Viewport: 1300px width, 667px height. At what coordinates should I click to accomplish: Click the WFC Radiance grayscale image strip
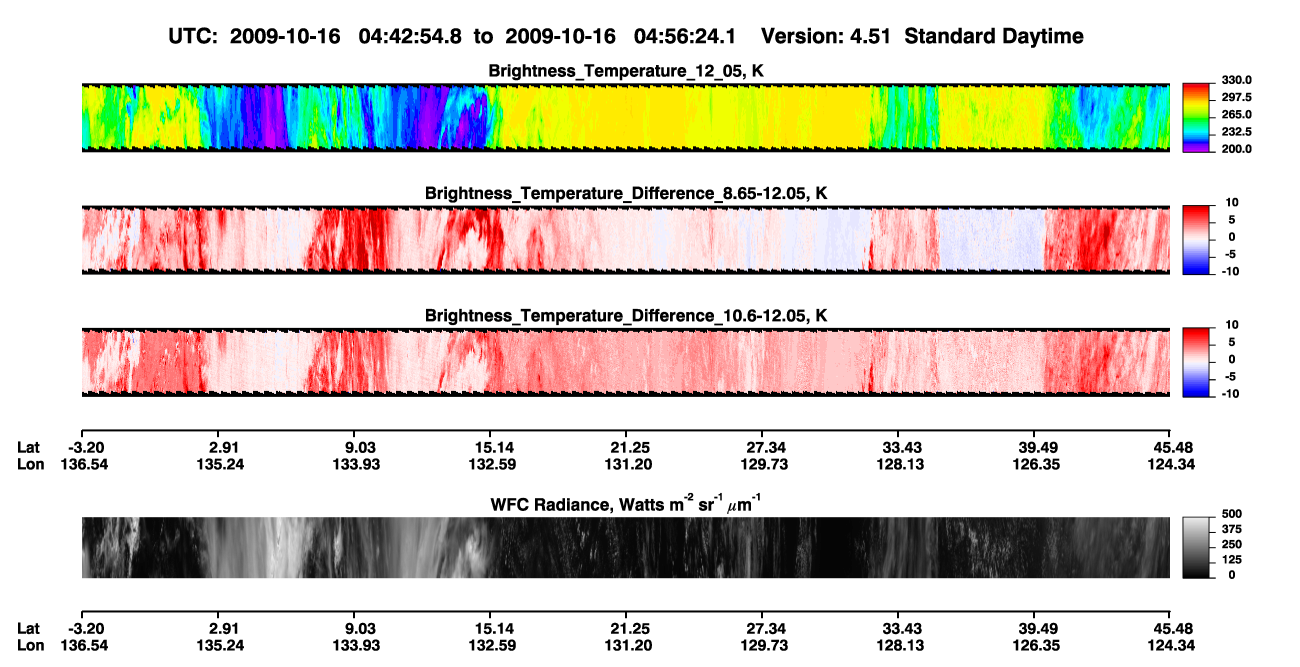pos(625,547)
